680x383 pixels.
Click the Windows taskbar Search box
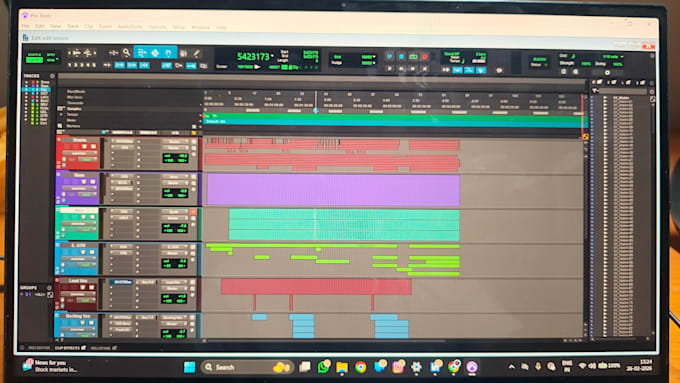247,367
